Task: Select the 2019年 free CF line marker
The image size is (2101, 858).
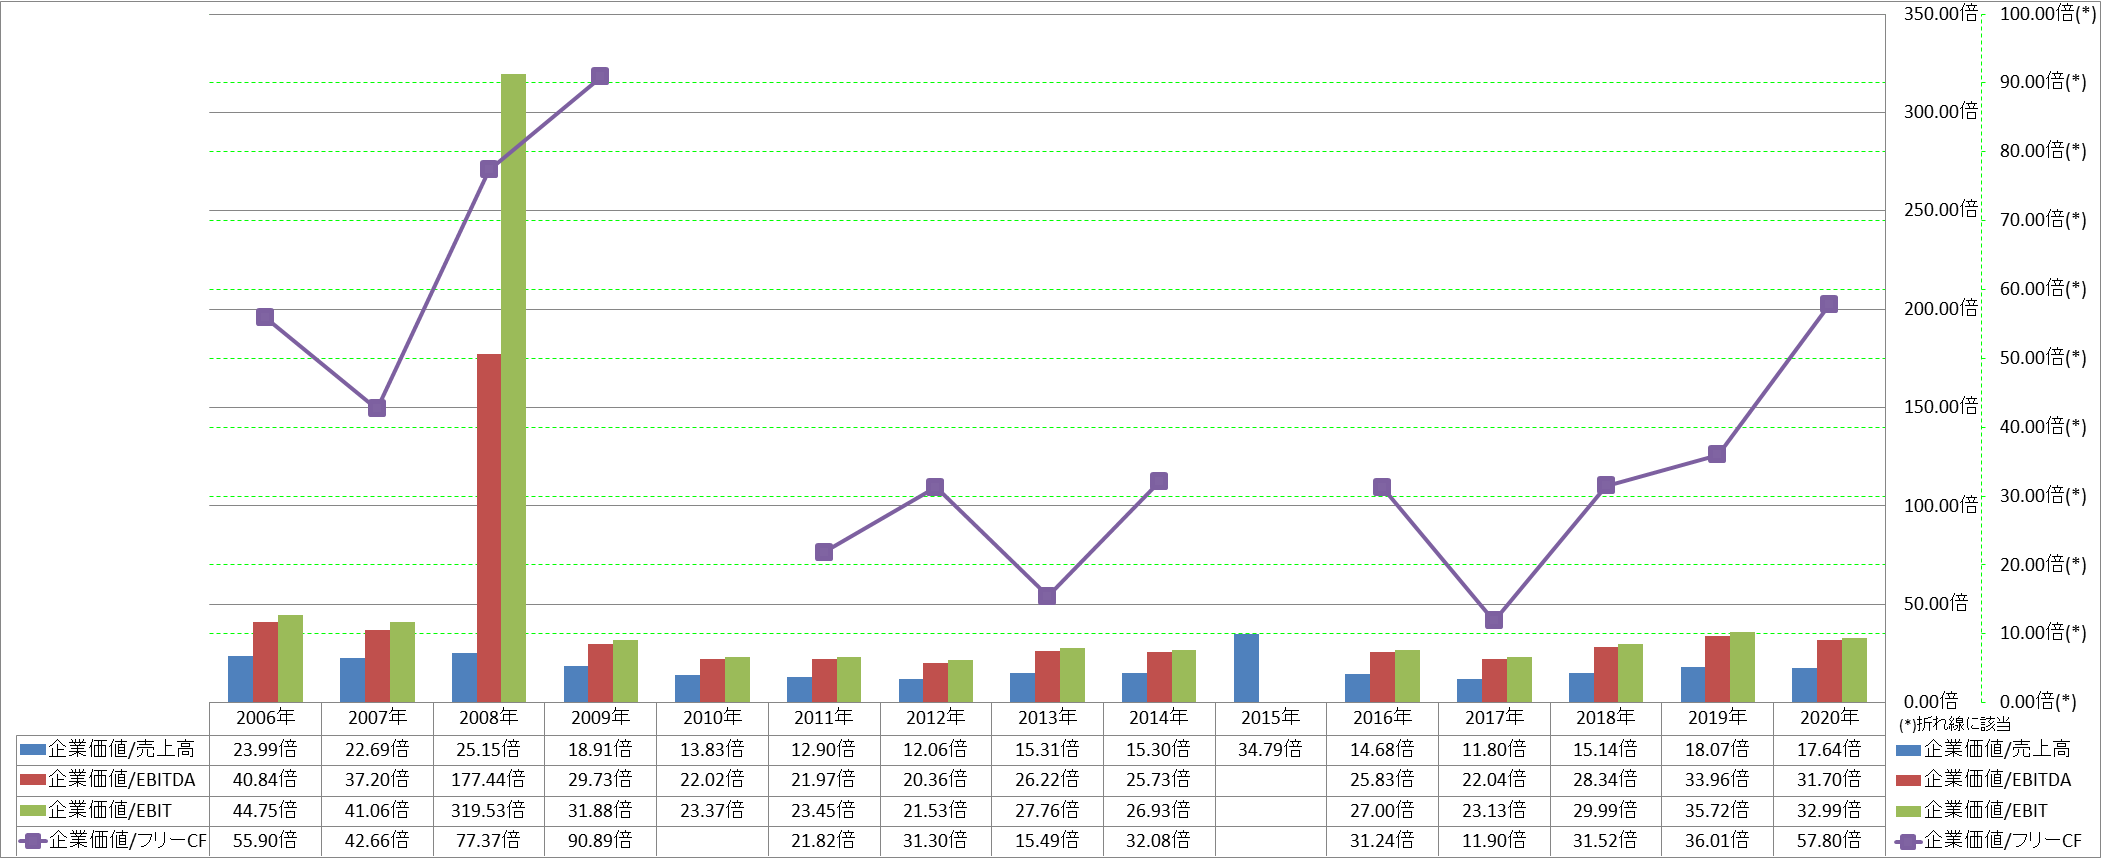Action: click(x=1717, y=454)
